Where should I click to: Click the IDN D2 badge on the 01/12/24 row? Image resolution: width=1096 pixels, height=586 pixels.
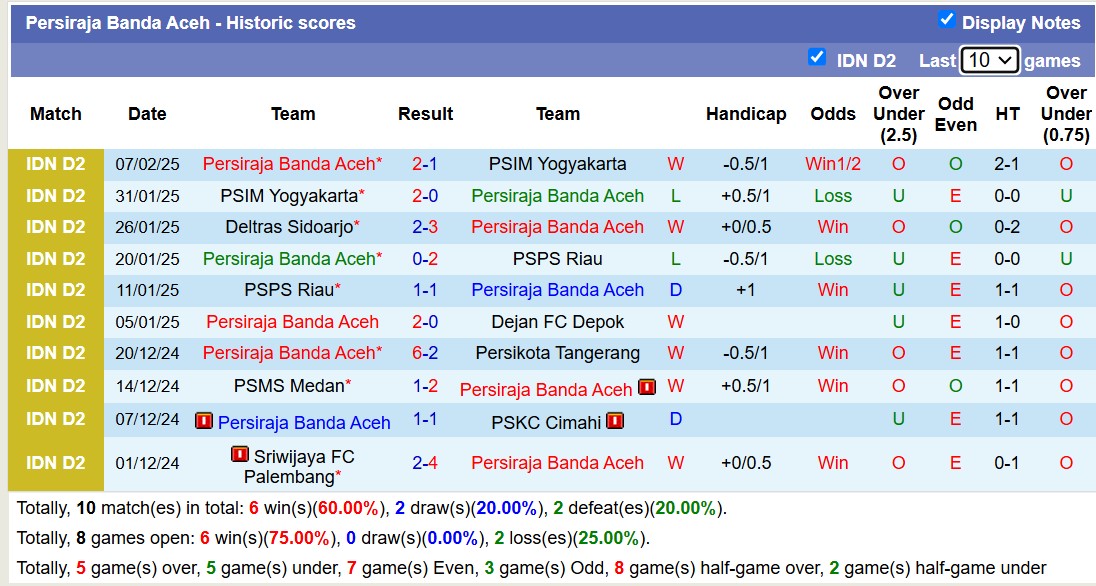[x=56, y=463]
